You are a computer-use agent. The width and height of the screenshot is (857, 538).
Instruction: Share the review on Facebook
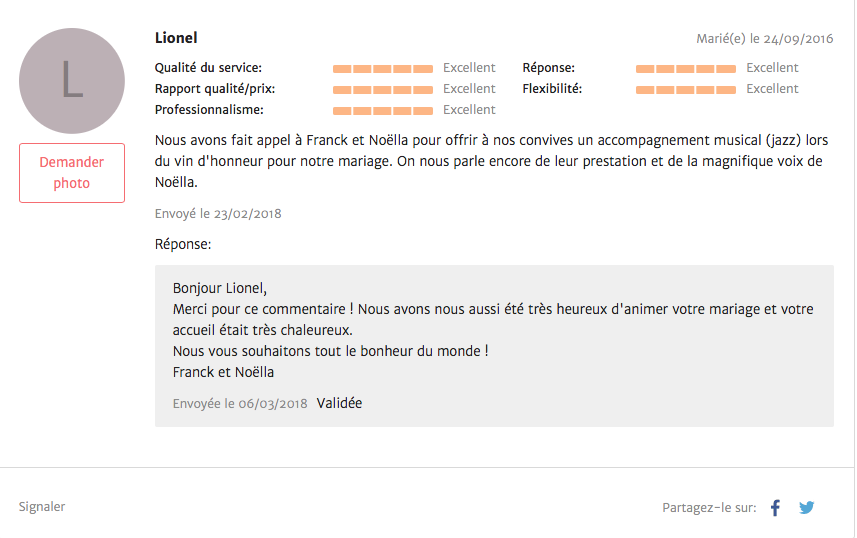click(x=775, y=507)
